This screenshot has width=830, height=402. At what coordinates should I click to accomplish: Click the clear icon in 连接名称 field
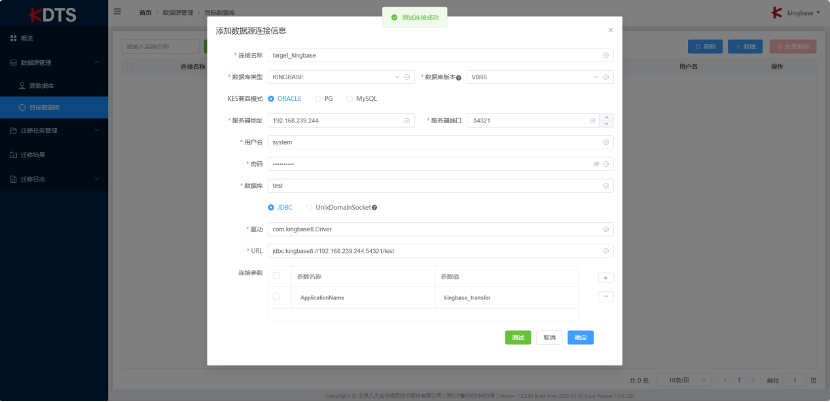pyautogui.click(x=606, y=55)
